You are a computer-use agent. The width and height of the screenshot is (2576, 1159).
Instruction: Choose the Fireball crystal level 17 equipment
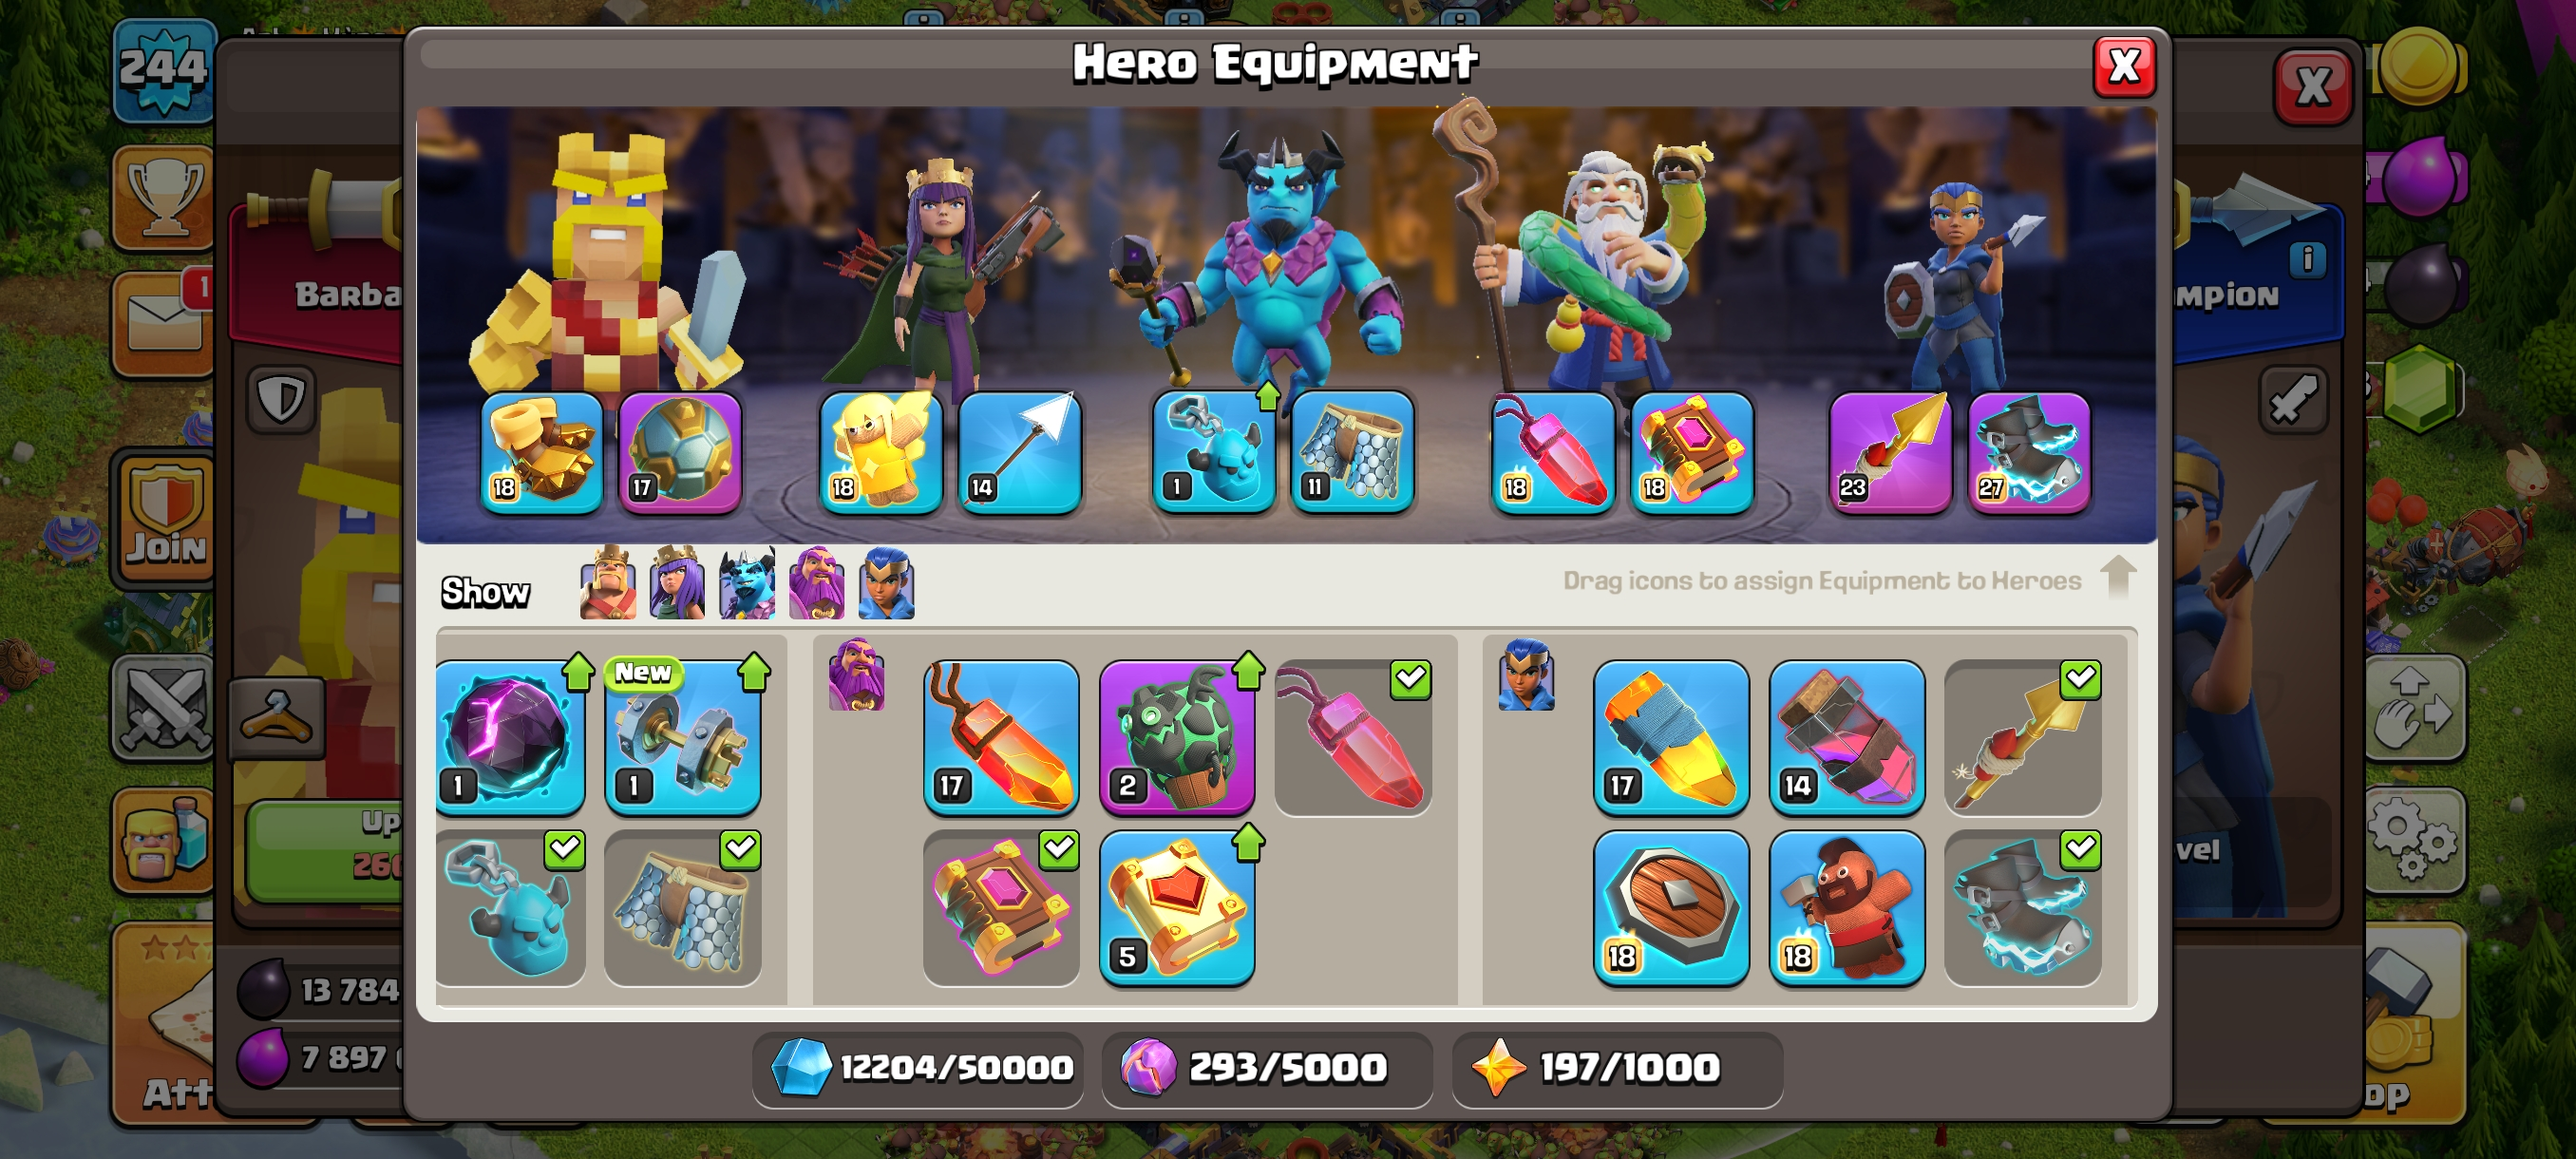point(1001,736)
